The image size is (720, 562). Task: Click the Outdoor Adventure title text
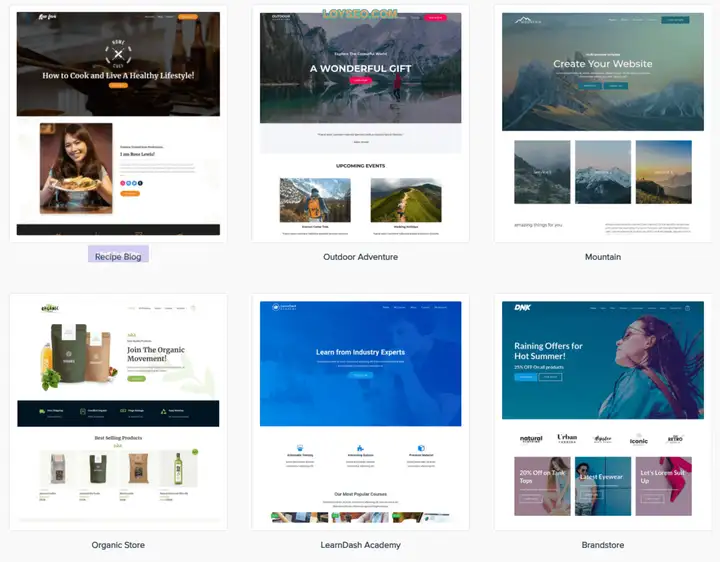point(360,257)
